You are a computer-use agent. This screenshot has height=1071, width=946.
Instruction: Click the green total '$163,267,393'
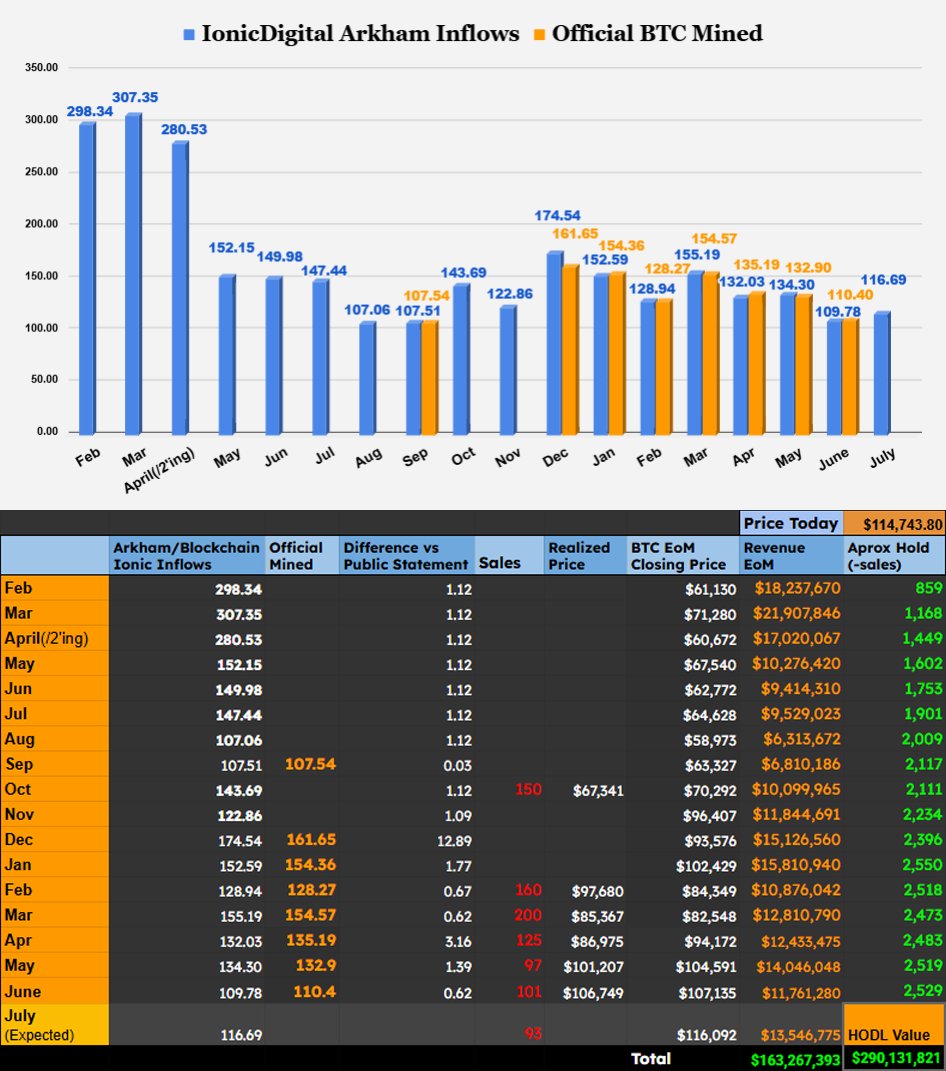pyautogui.click(x=795, y=1060)
